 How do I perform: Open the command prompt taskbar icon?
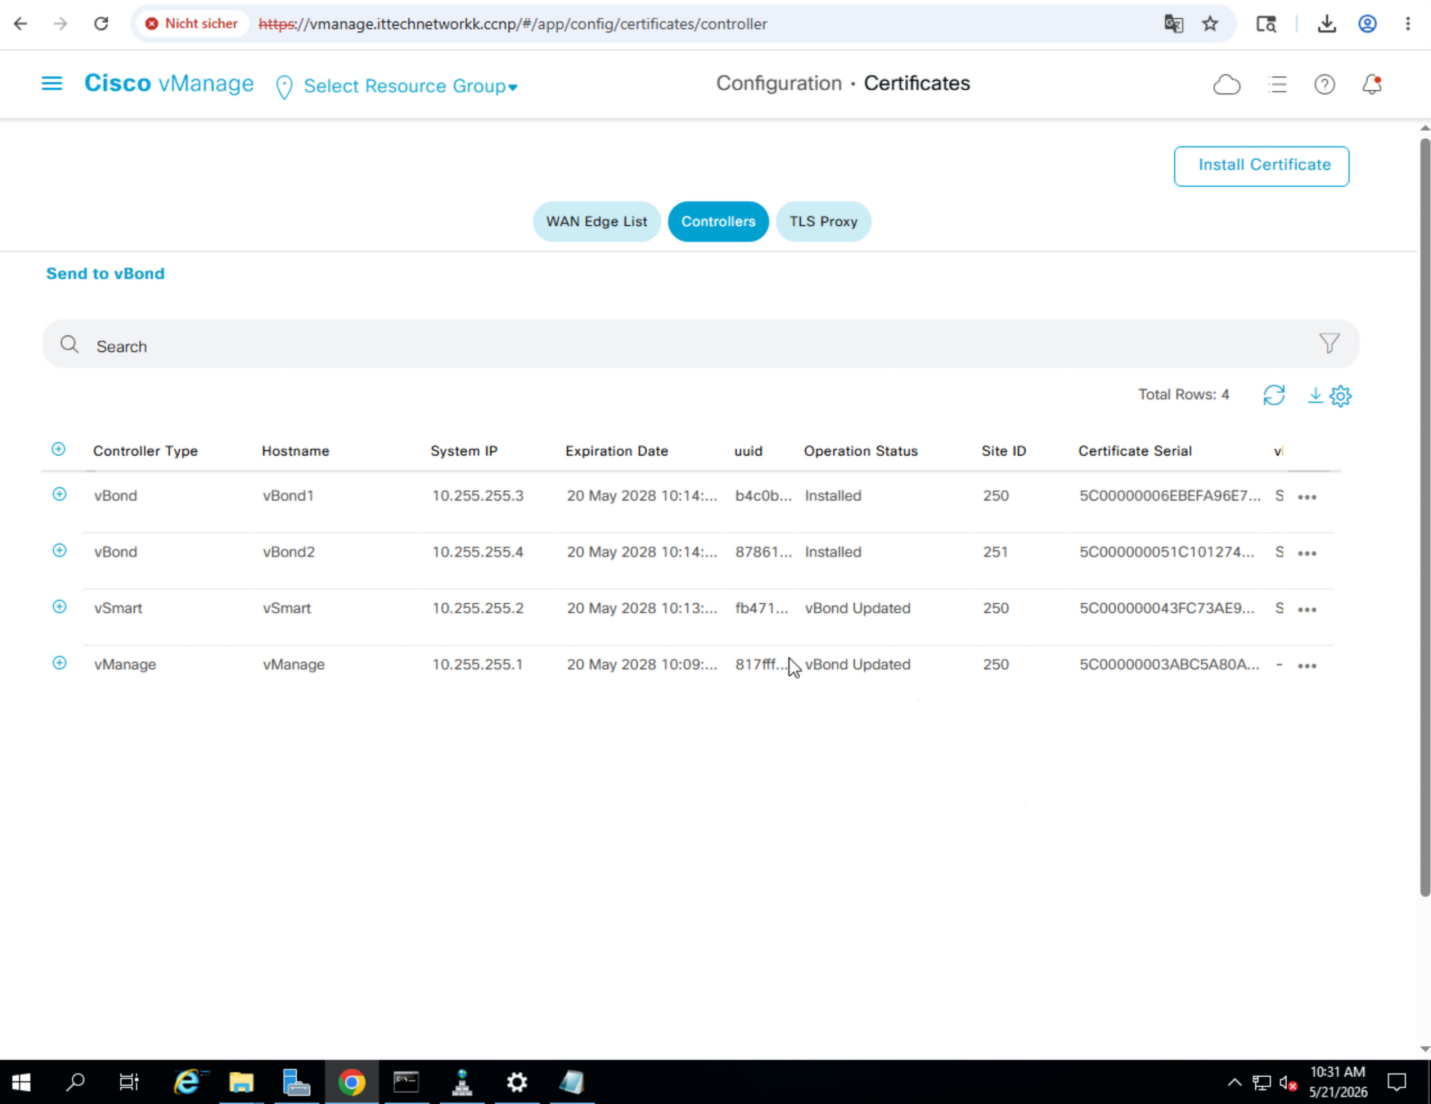point(406,1082)
